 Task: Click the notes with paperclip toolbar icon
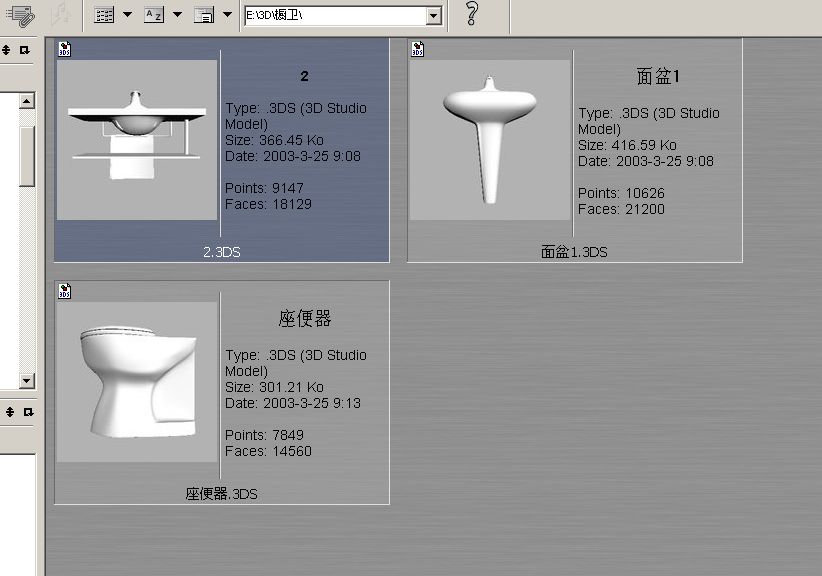point(20,15)
